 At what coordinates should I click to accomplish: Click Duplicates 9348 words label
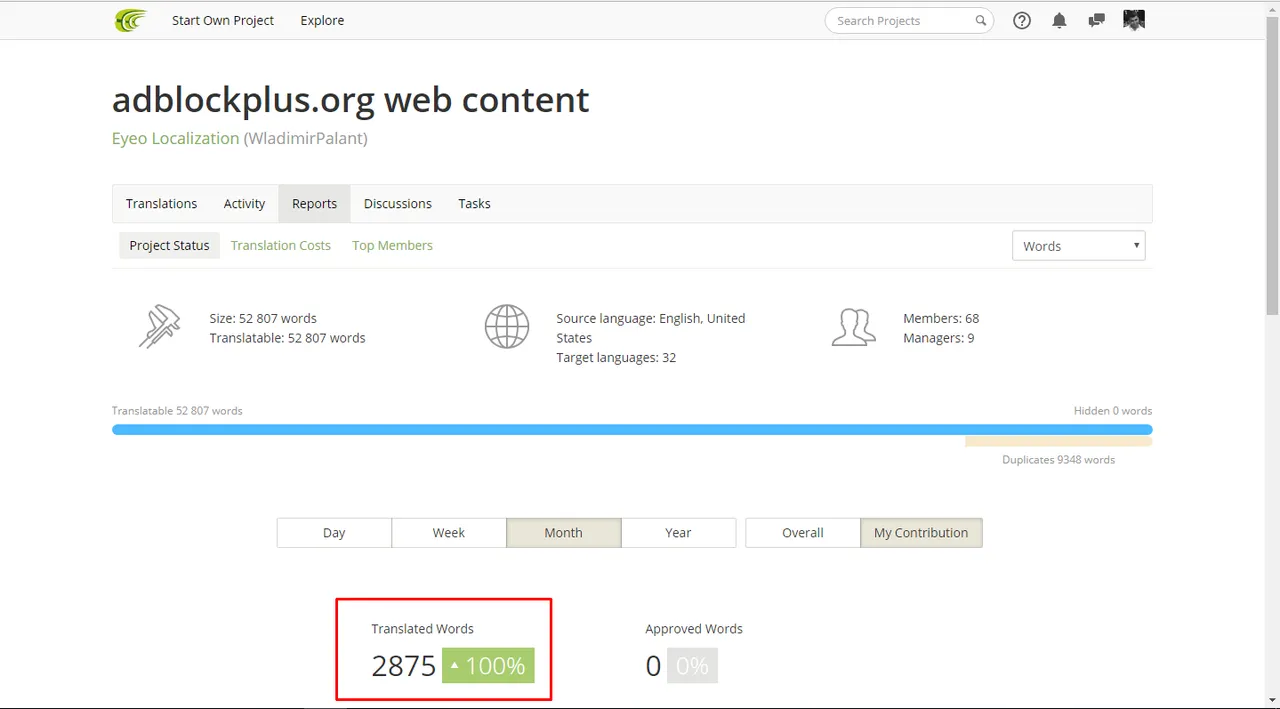click(x=1058, y=460)
